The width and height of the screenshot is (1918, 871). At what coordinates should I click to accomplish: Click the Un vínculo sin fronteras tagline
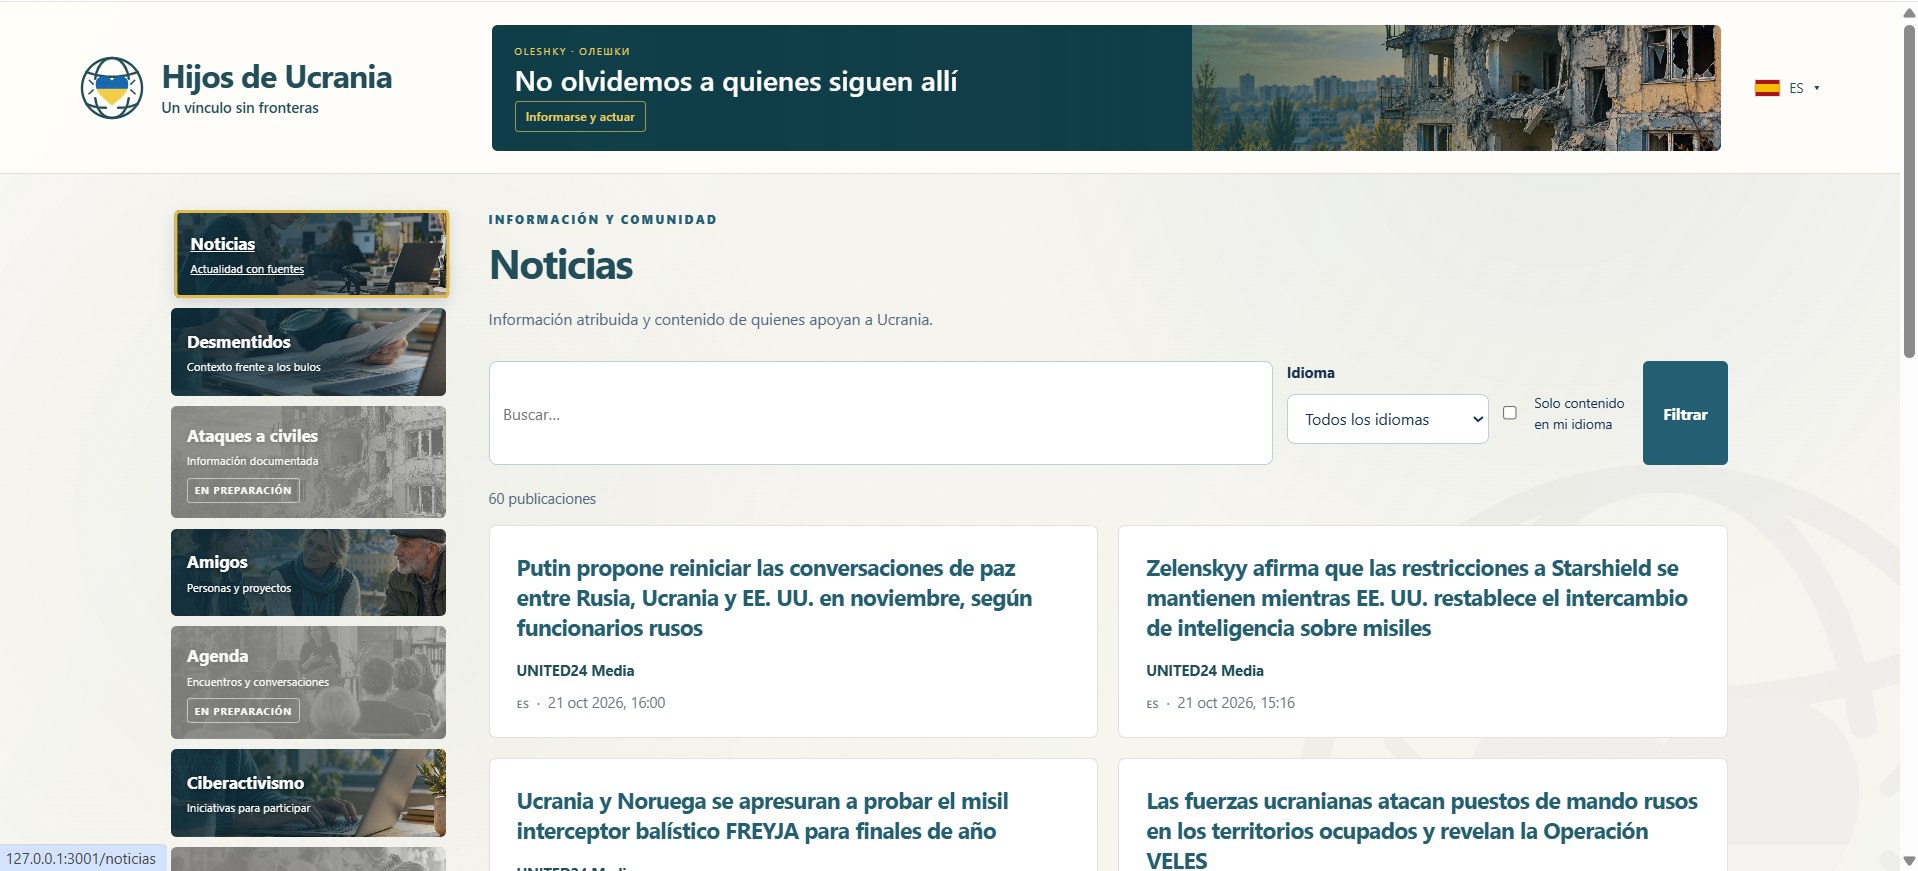coord(240,108)
